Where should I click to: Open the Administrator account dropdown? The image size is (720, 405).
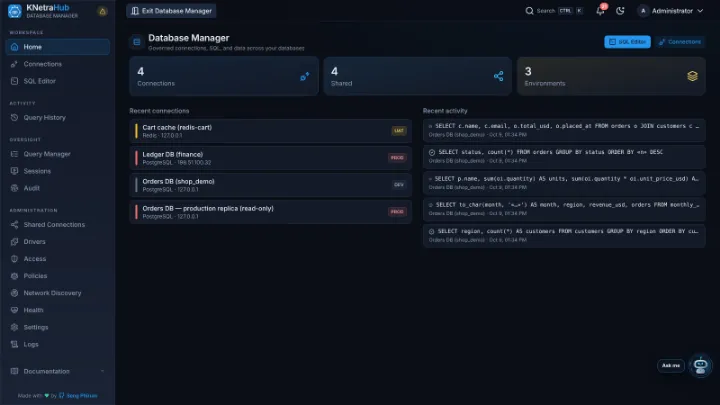pos(670,11)
